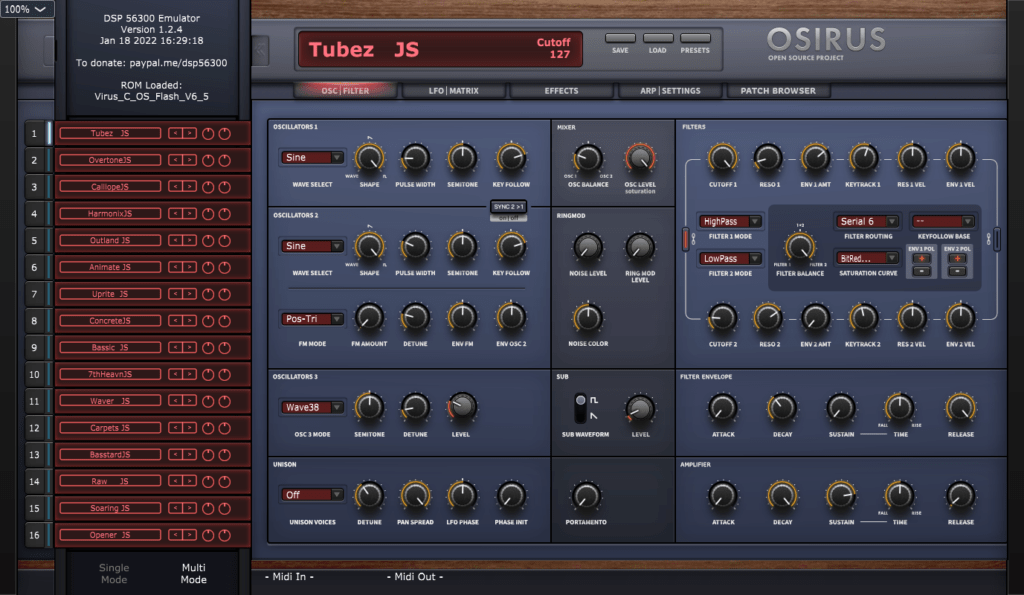Click the Filter Balance knob
This screenshot has height=595, width=1024.
(800, 244)
